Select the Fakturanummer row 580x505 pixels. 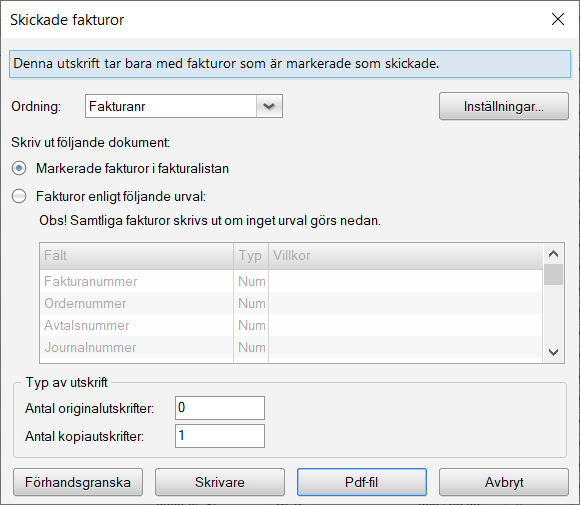pos(291,281)
